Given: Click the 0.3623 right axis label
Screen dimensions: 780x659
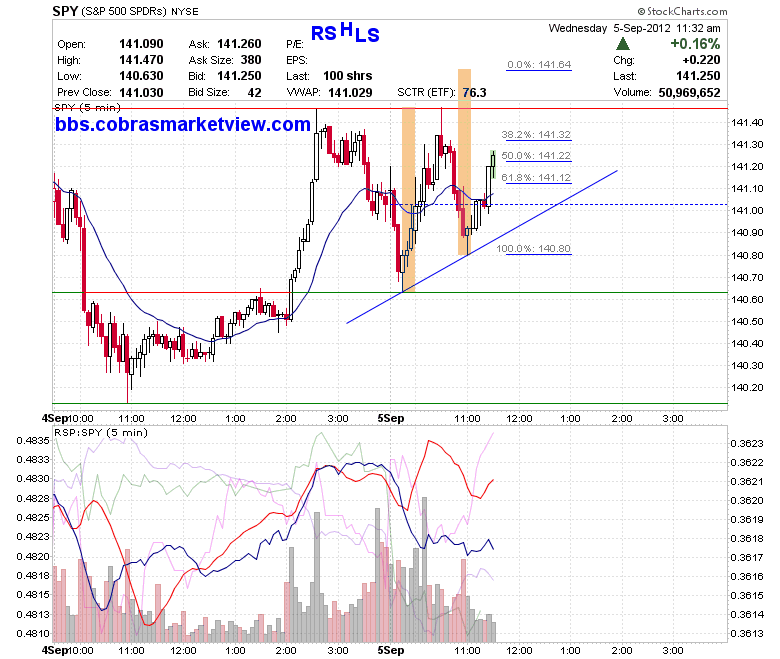Looking at the screenshot, I should tap(747, 443).
